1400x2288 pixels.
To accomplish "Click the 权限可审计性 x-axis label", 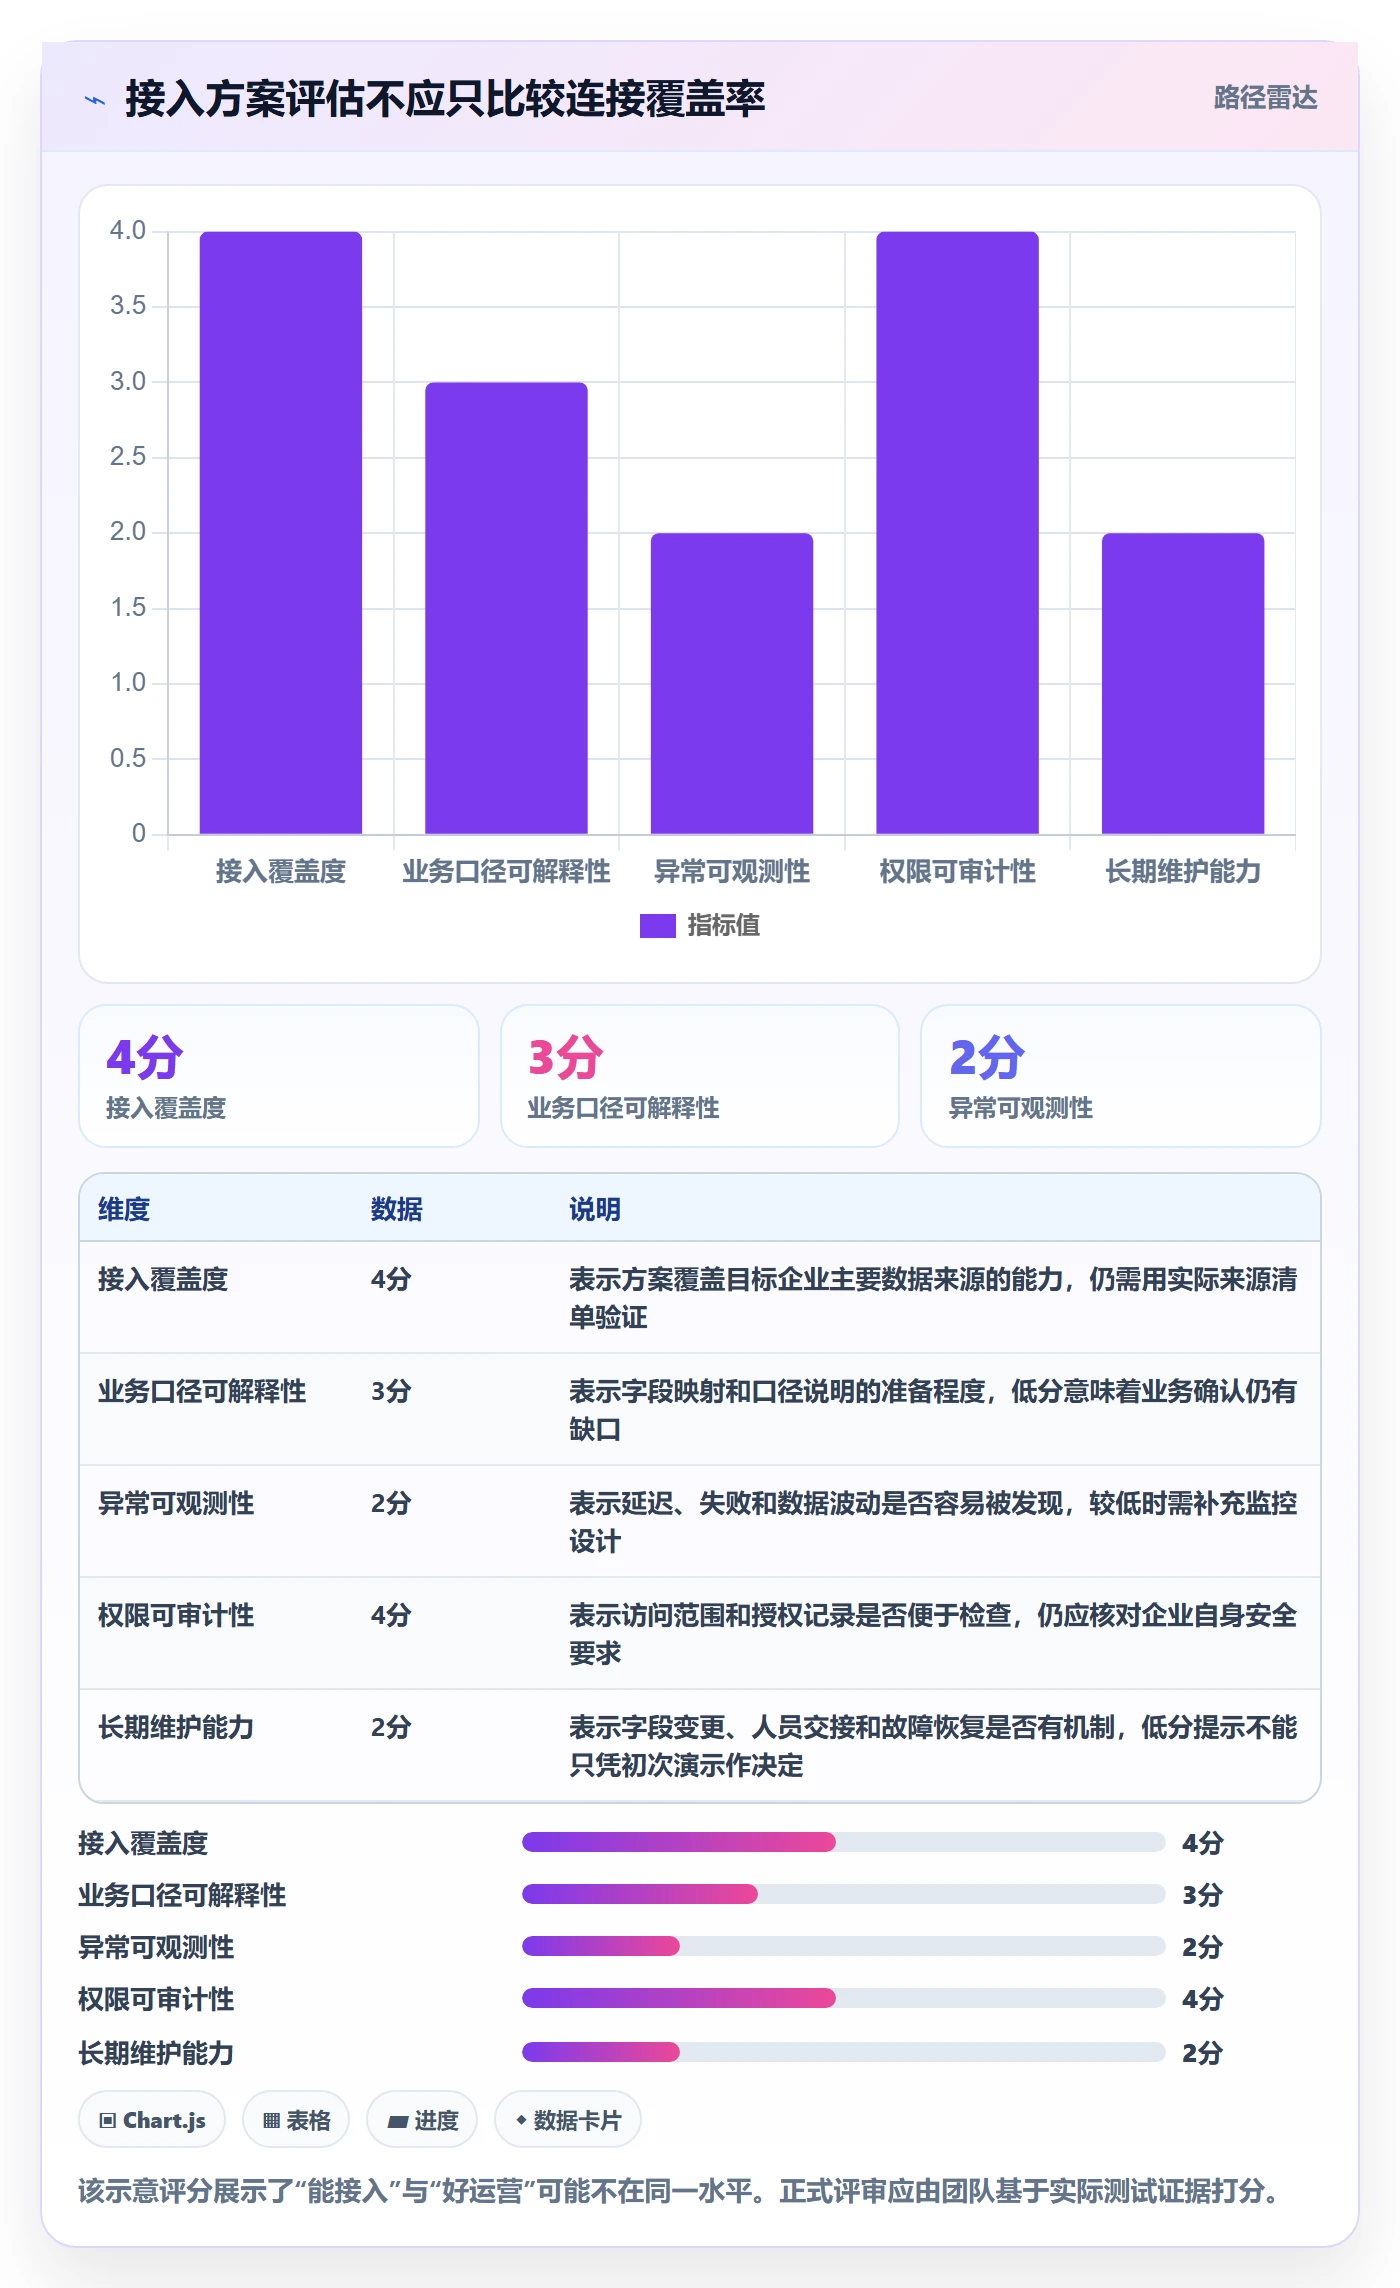I will pos(958,872).
